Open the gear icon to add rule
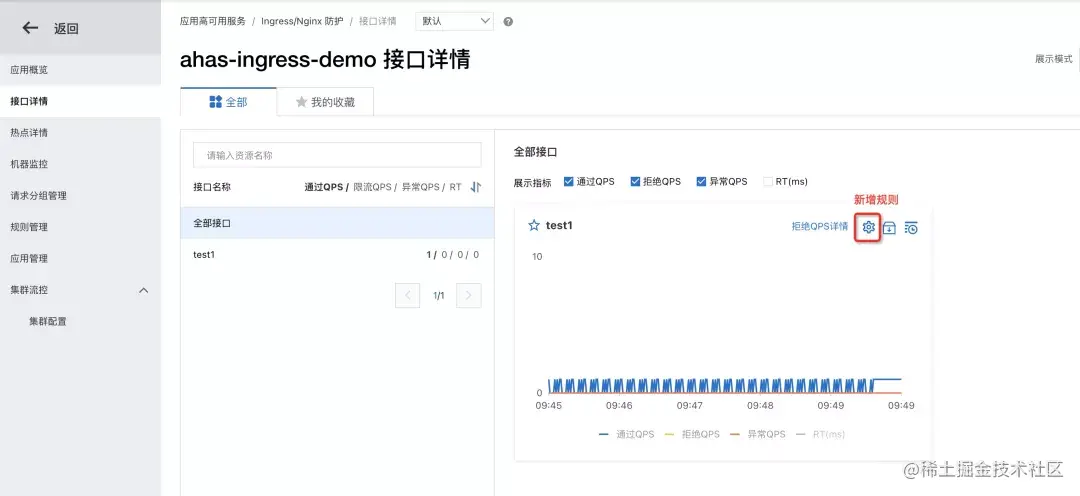The image size is (1080, 496). [x=869, y=227]
